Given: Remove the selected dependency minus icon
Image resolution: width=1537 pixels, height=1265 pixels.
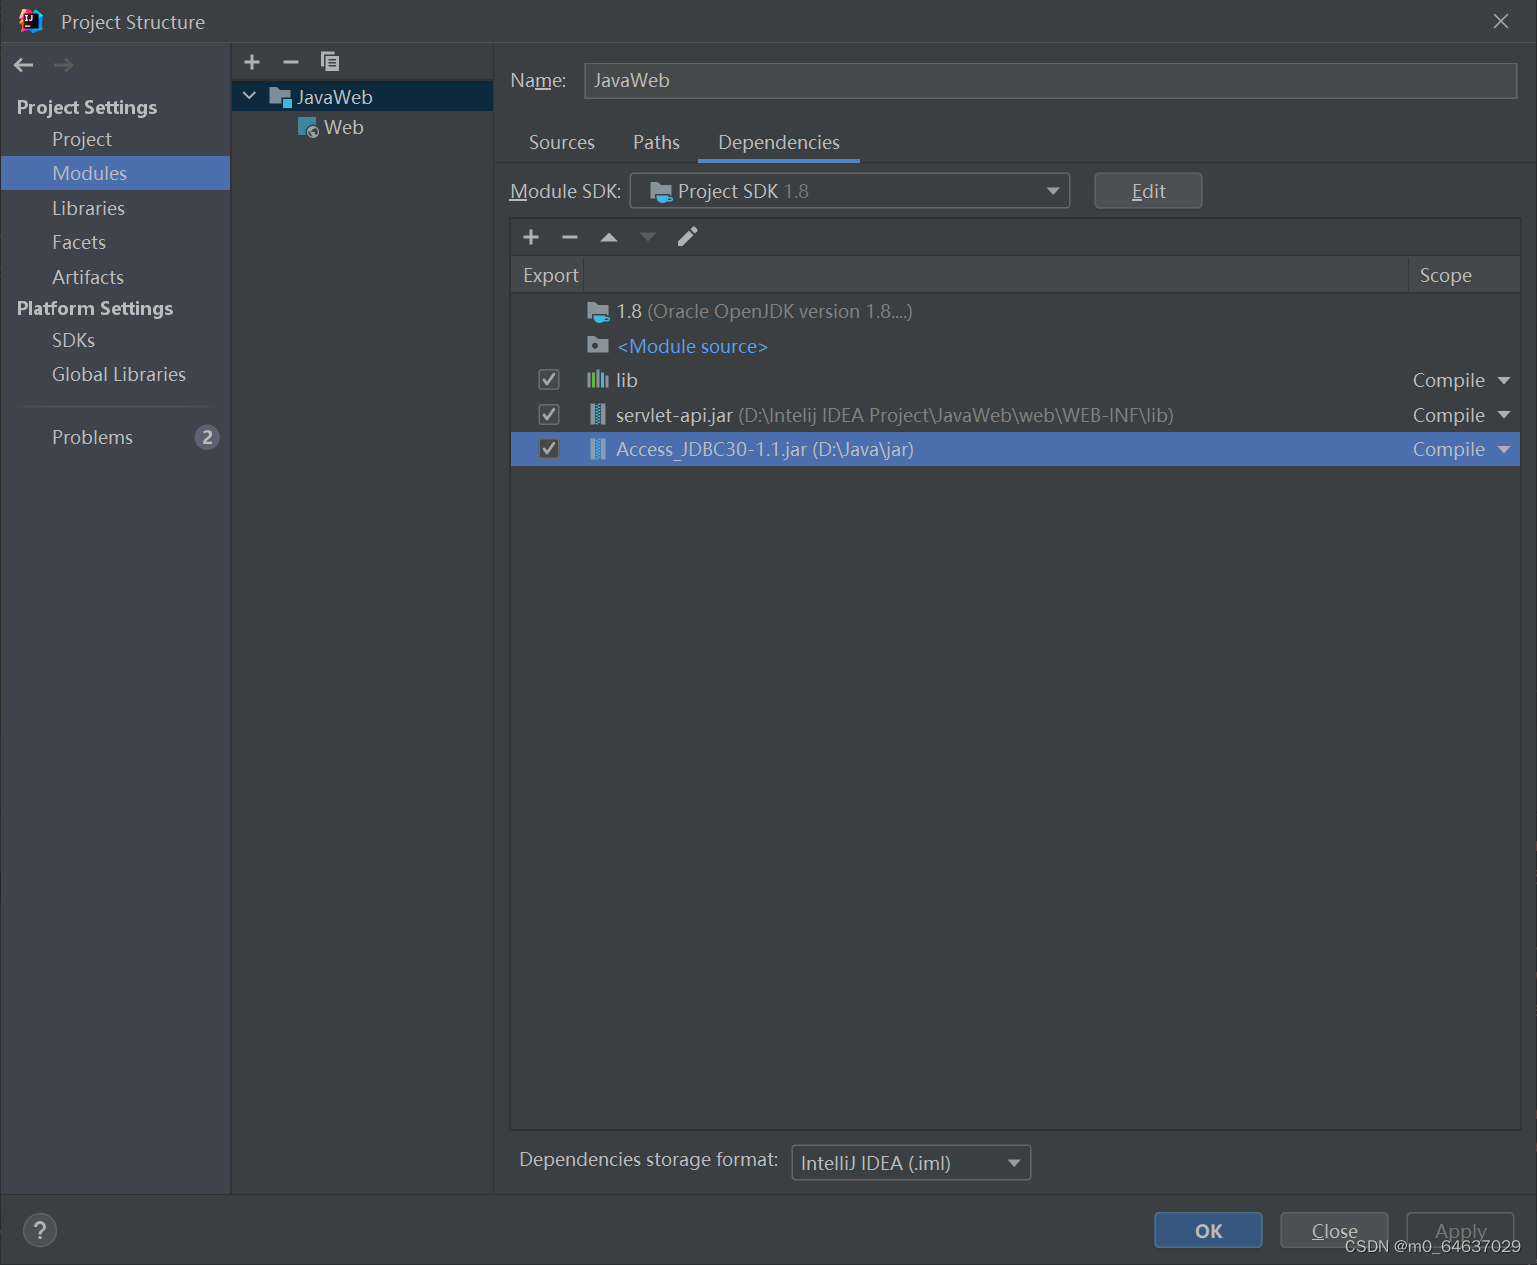Looking at the screenshot, I should pyautogui.click(x=570, y=237).
